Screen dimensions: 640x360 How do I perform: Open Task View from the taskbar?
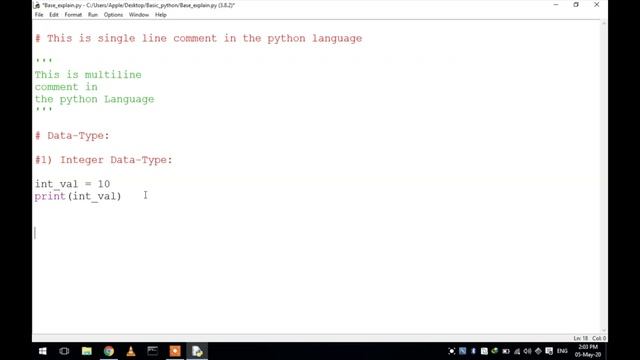pyautogui.click(x=64, y=351)
